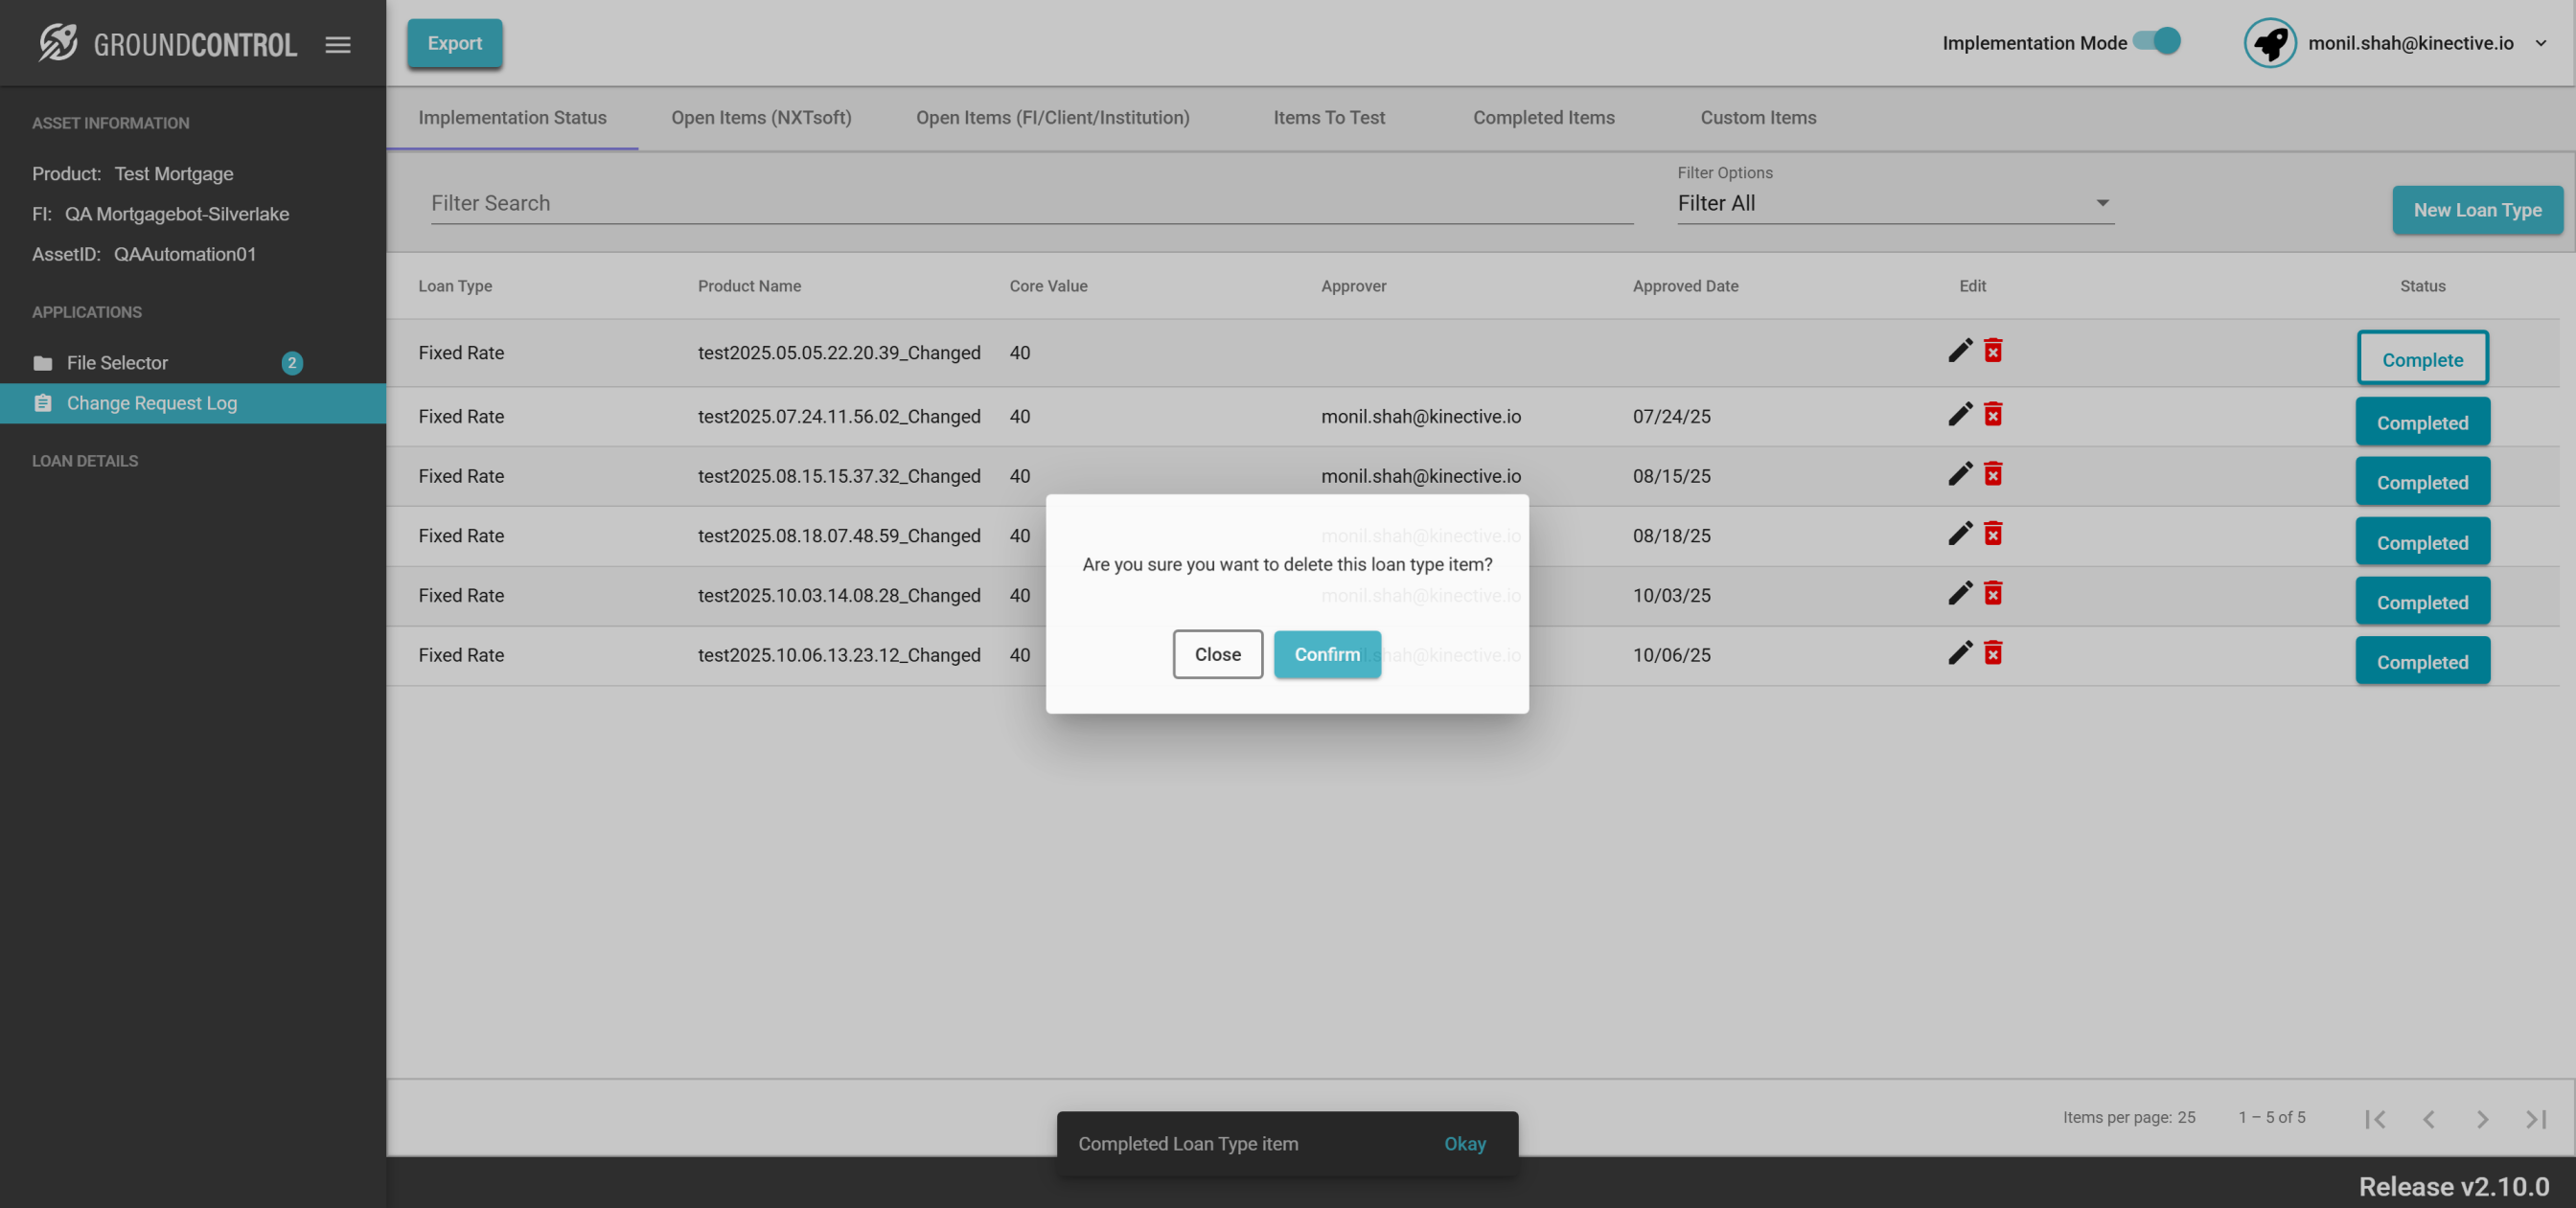Confirm deleting the loan type item
This screenshot has width=2576, height=1208.
1327,654
